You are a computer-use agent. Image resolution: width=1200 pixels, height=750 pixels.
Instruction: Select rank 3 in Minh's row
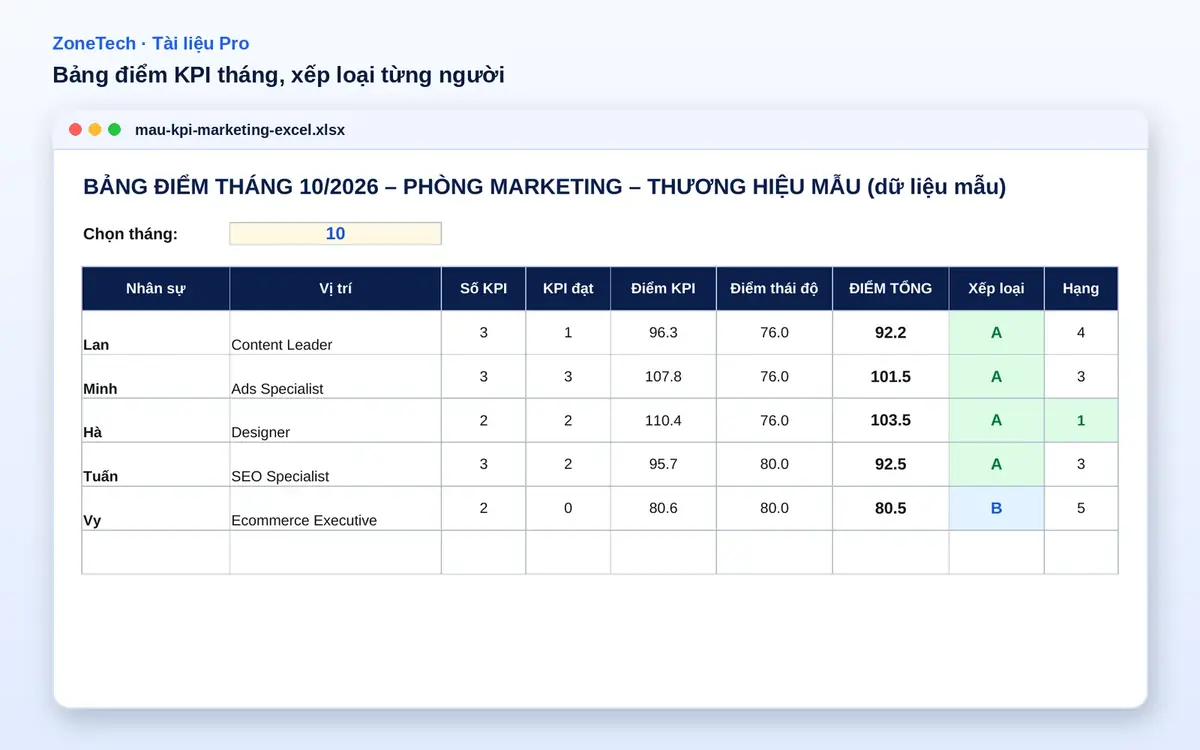point(1081,377)
